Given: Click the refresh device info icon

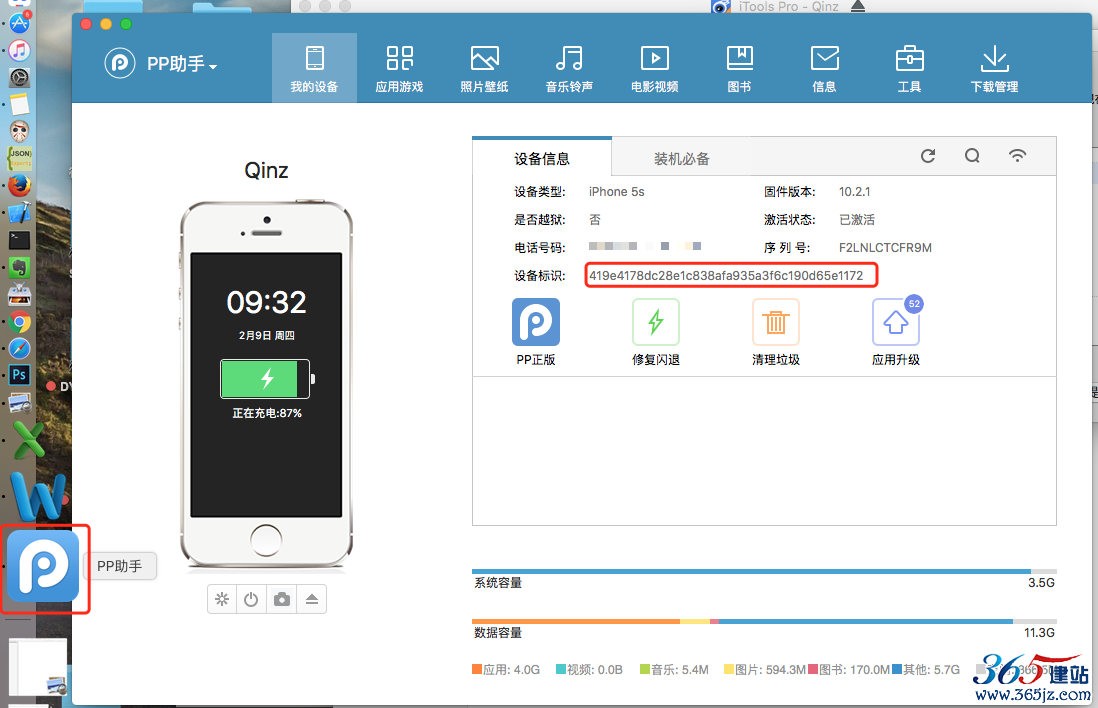Looking at the screenshot, I should pyautogui.click(x=928, y=155).
